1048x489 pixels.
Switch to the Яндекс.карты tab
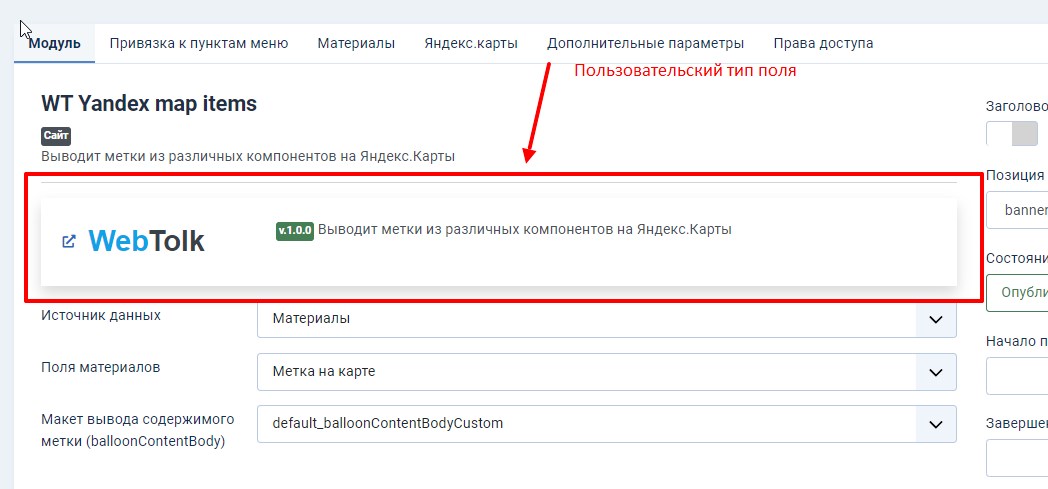pos(471,43)
